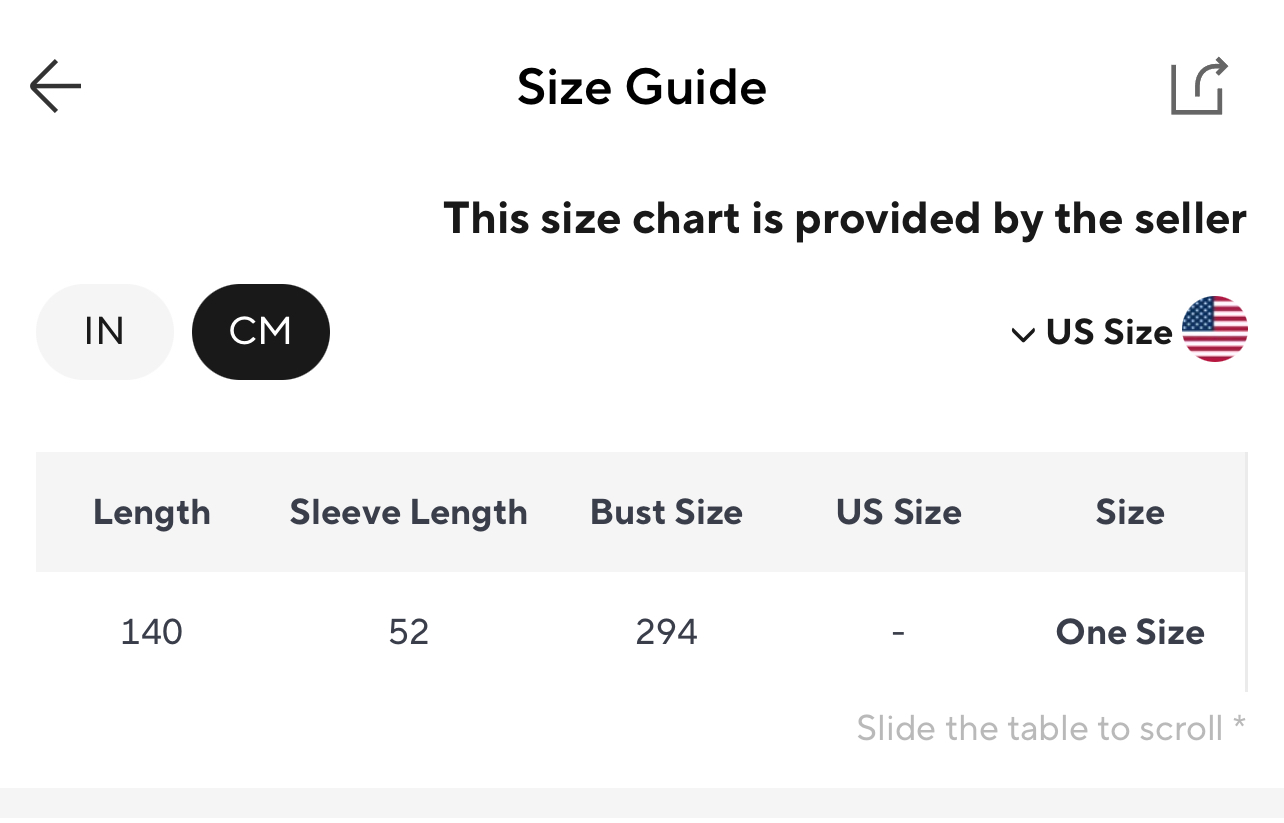The height and width of the screenshot is (823, 1284).
Task: Tap the Bust Size column header
Action: pyautogui.click(x=666, y=512)
